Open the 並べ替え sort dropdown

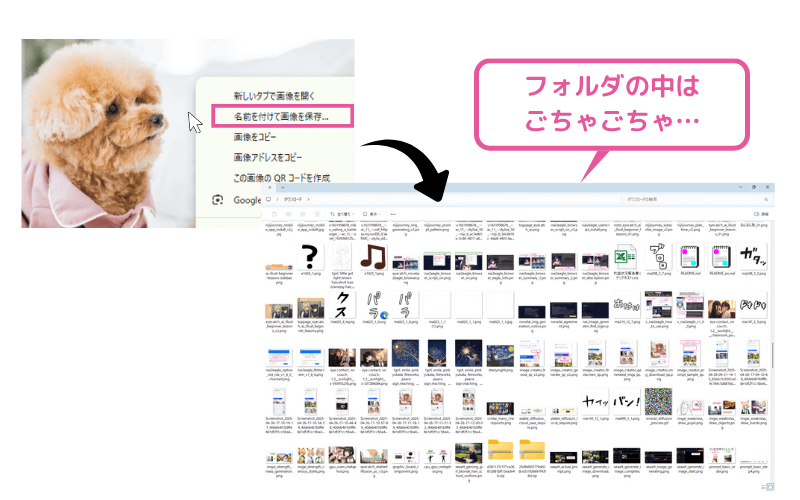pos(343,214)
